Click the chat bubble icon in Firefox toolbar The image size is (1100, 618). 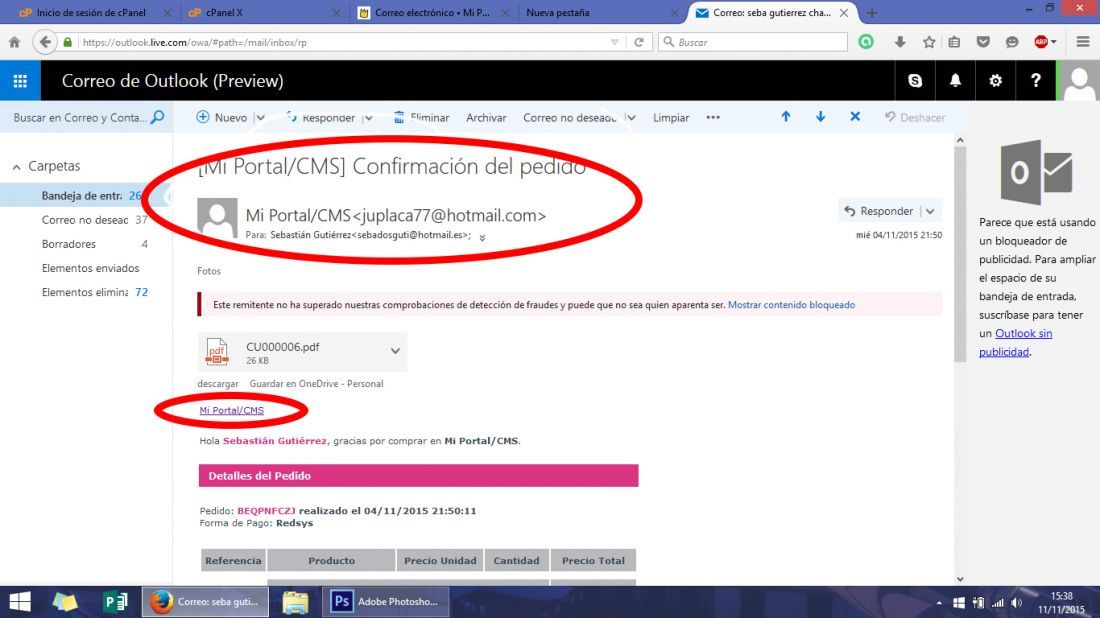(1012, 42)
